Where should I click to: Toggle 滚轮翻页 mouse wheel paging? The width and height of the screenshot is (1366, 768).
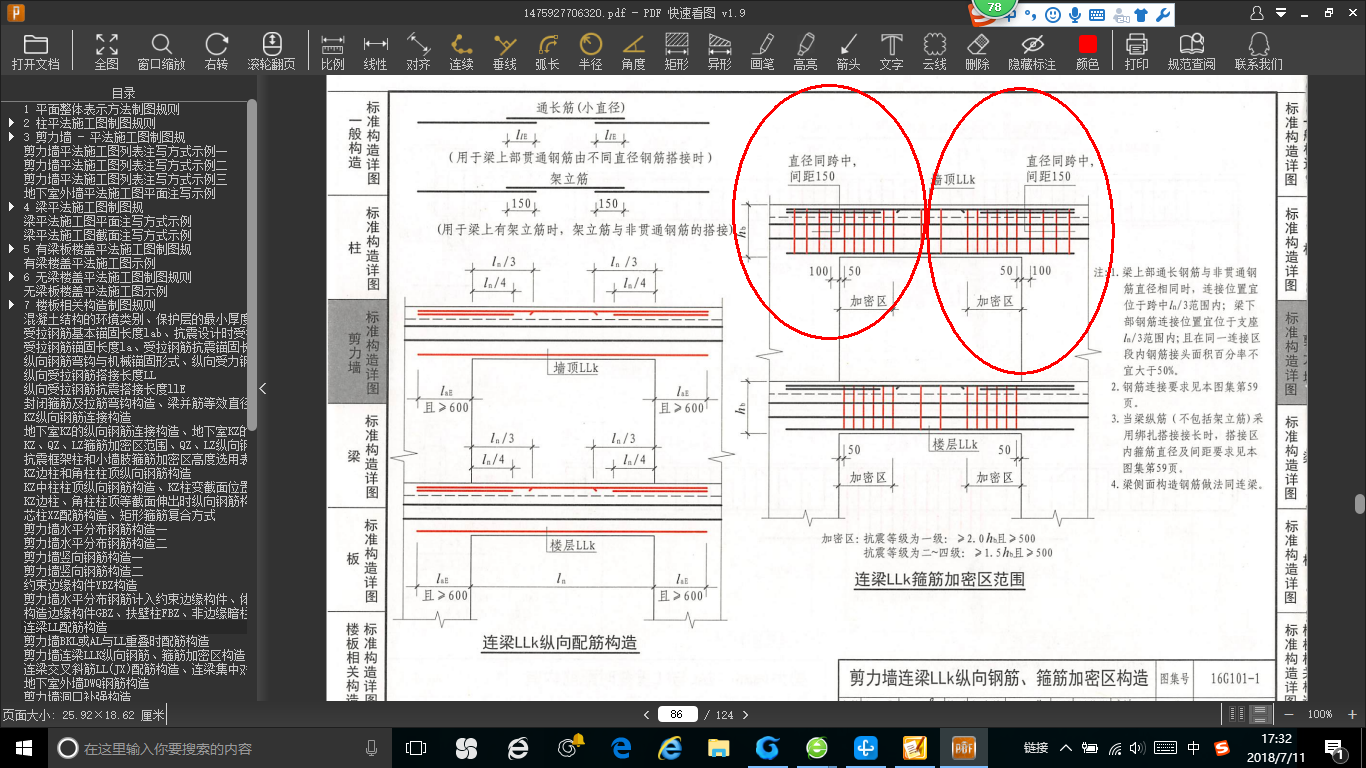click(271, 51)
